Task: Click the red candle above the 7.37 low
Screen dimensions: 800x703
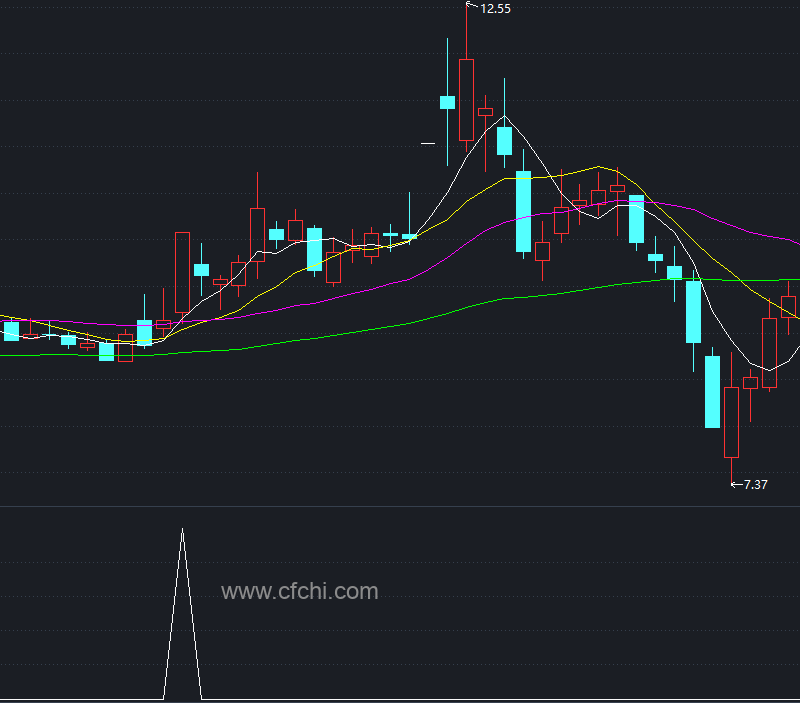Action: 732,422
